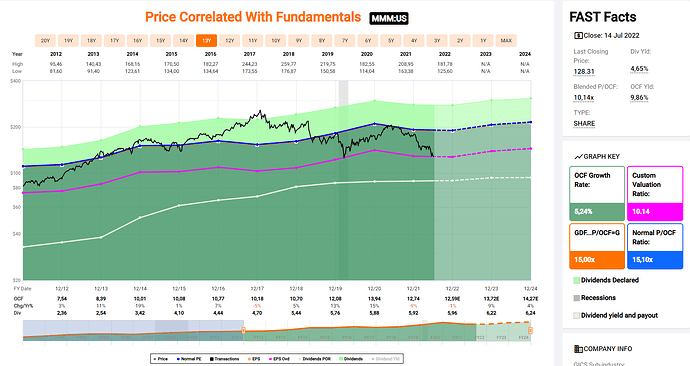
Task: Click the Dividends Declared green swatch
Action: pyautogui.click(x=576, y=280)
